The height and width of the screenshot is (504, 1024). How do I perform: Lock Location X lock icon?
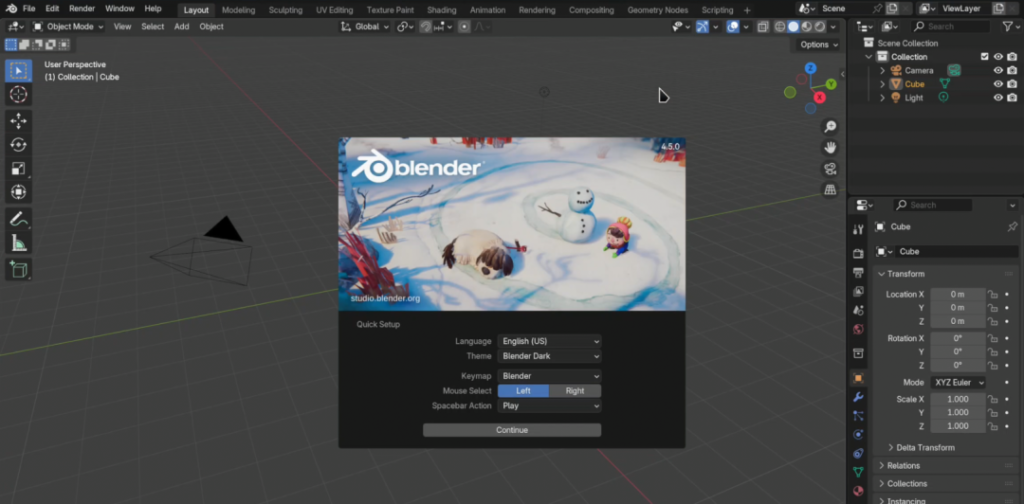click(993, 294)
